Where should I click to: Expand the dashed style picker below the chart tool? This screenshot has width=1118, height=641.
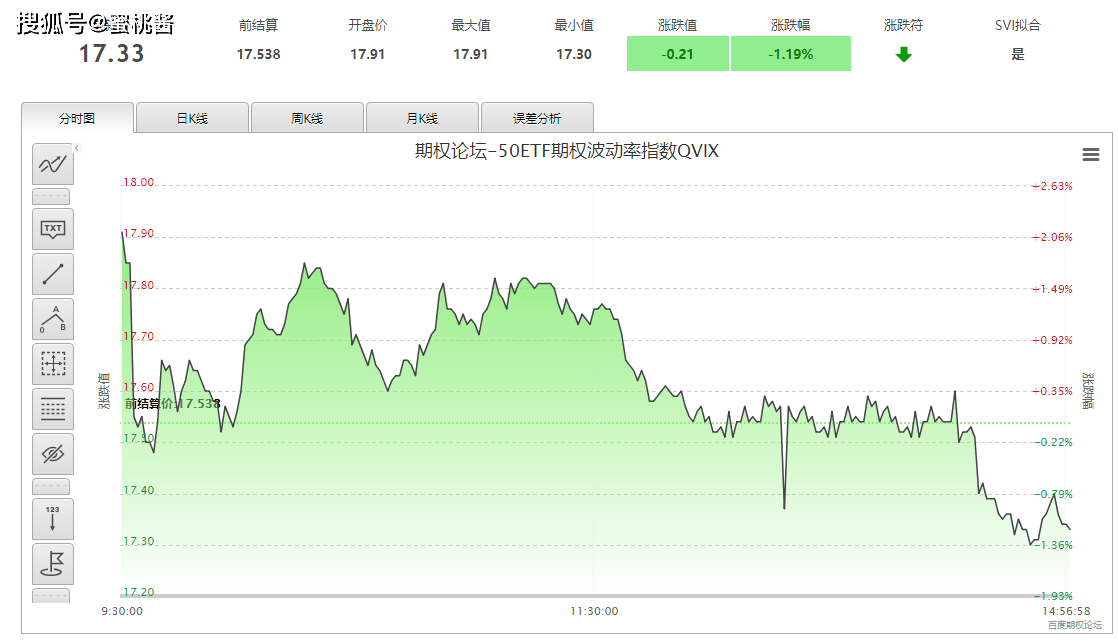coord(52,196)
